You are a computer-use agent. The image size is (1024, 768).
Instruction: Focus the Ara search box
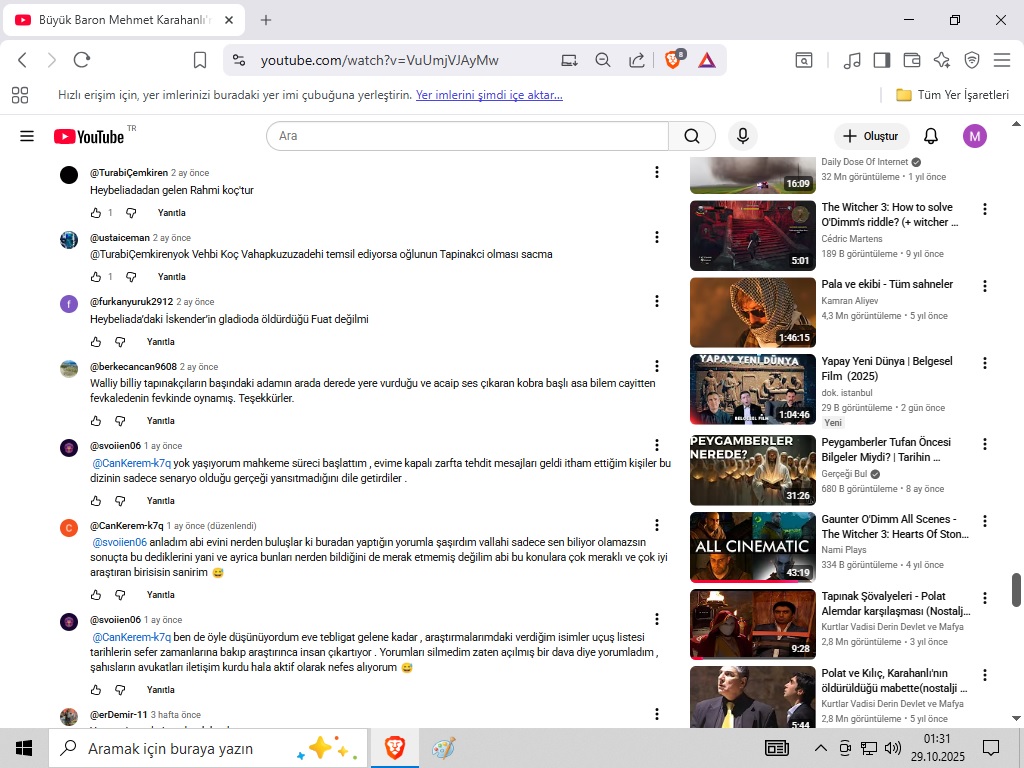click(467, 136)
